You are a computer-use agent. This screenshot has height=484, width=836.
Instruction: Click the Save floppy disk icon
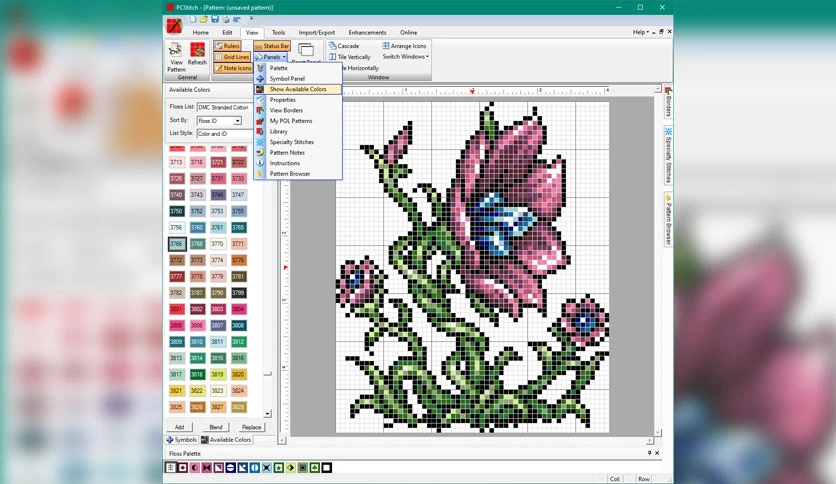click(215, 19)
